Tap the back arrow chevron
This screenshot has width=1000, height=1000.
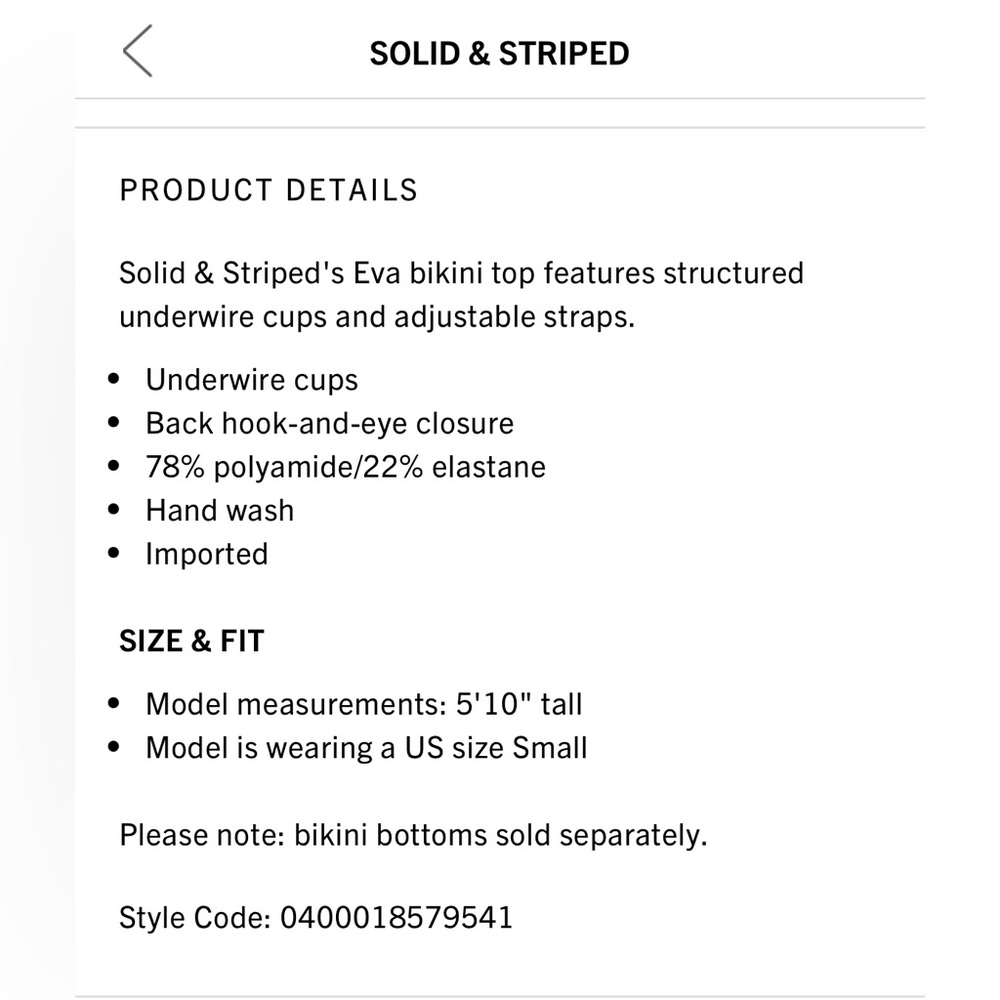pyautogui.click(x=138, y=52)
